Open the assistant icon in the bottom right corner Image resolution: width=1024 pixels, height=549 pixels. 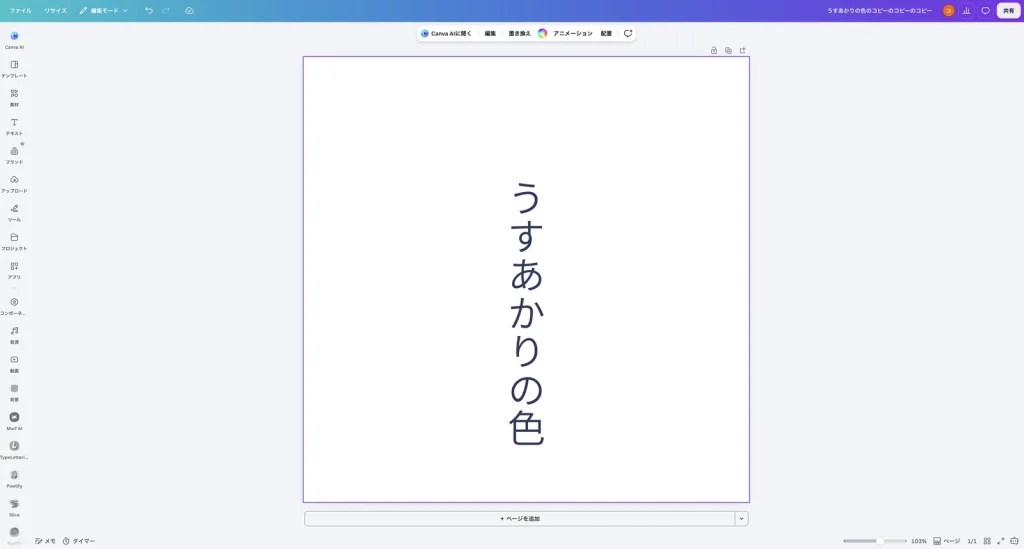(1014, 541)
